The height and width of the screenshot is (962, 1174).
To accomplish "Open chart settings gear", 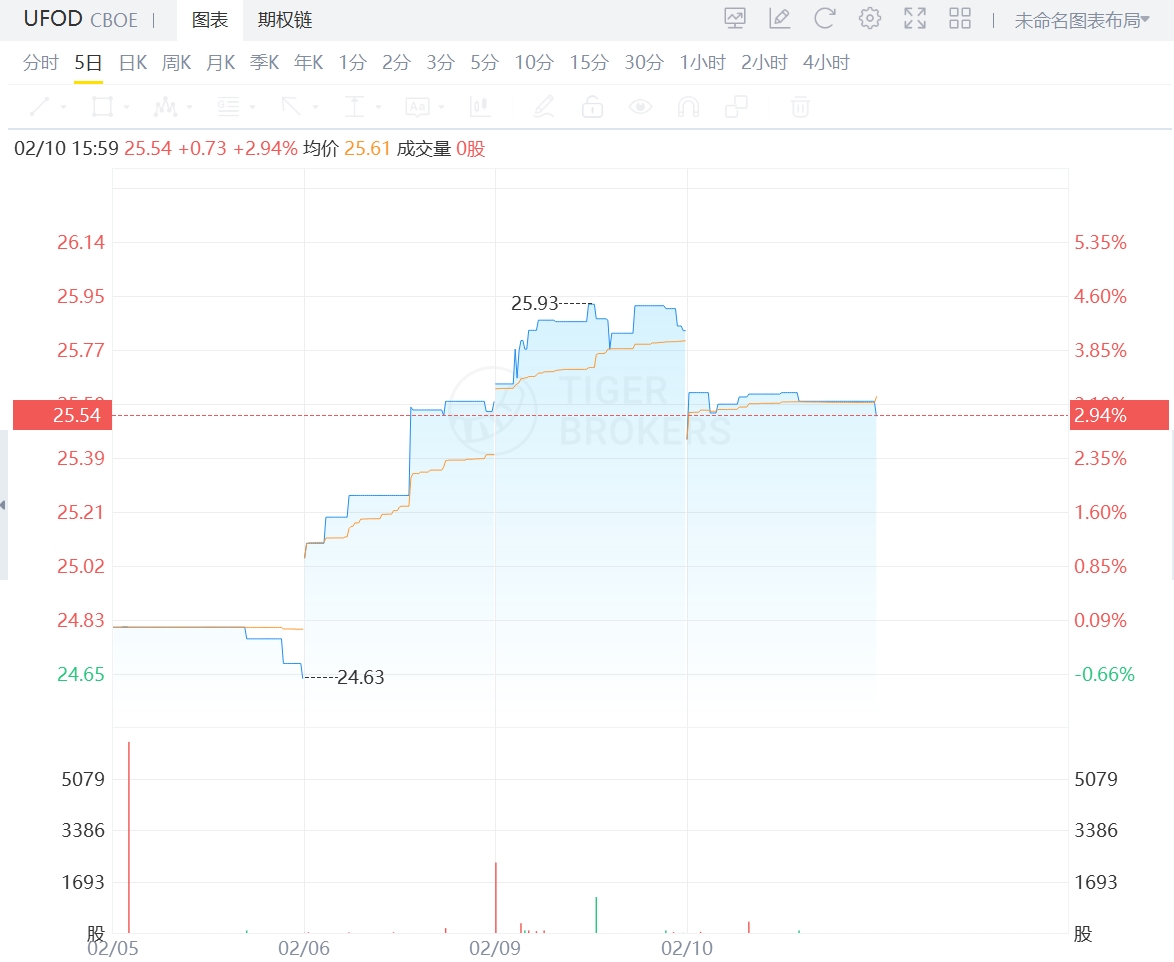I will click(x=869, y=18).
